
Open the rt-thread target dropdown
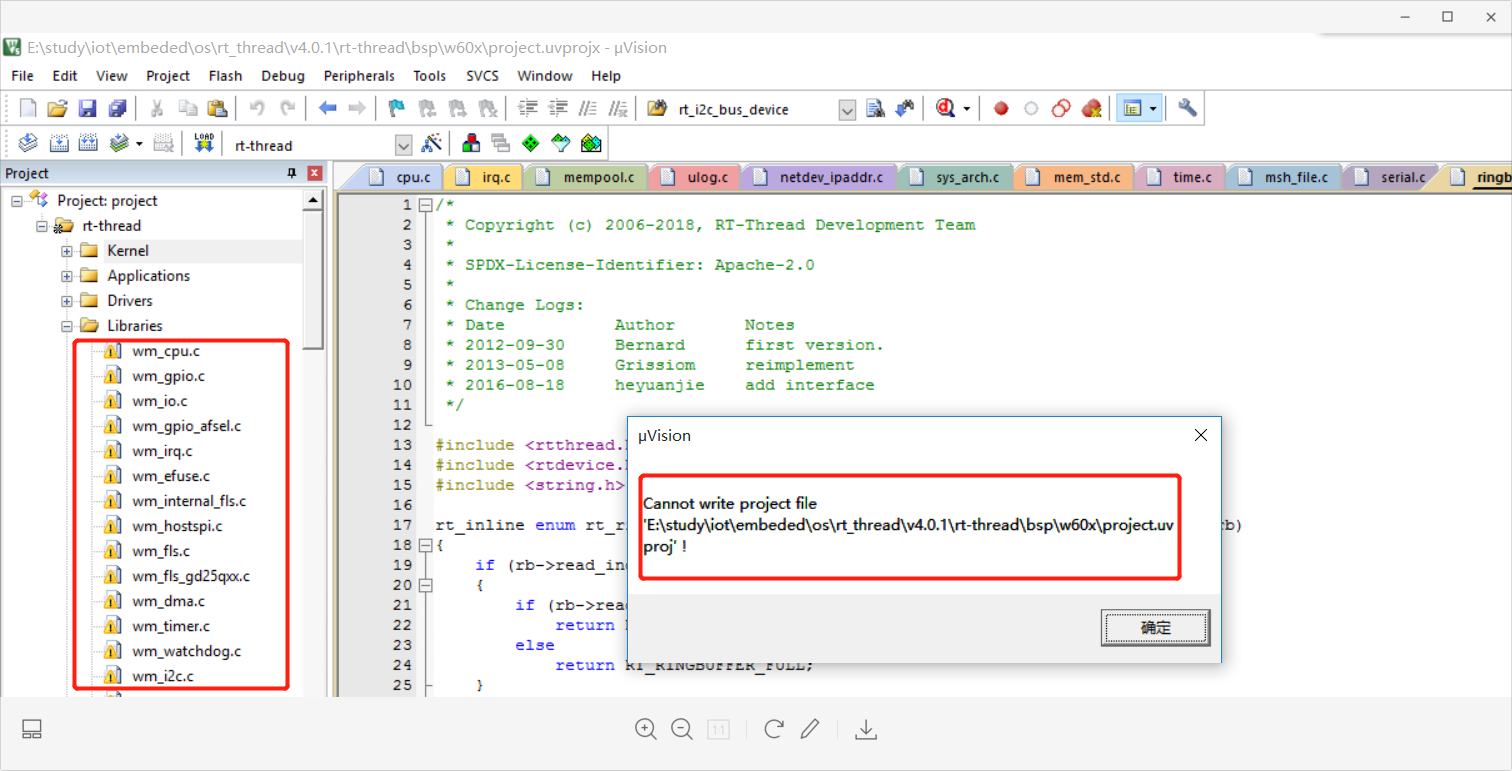(x=403, y=145)
